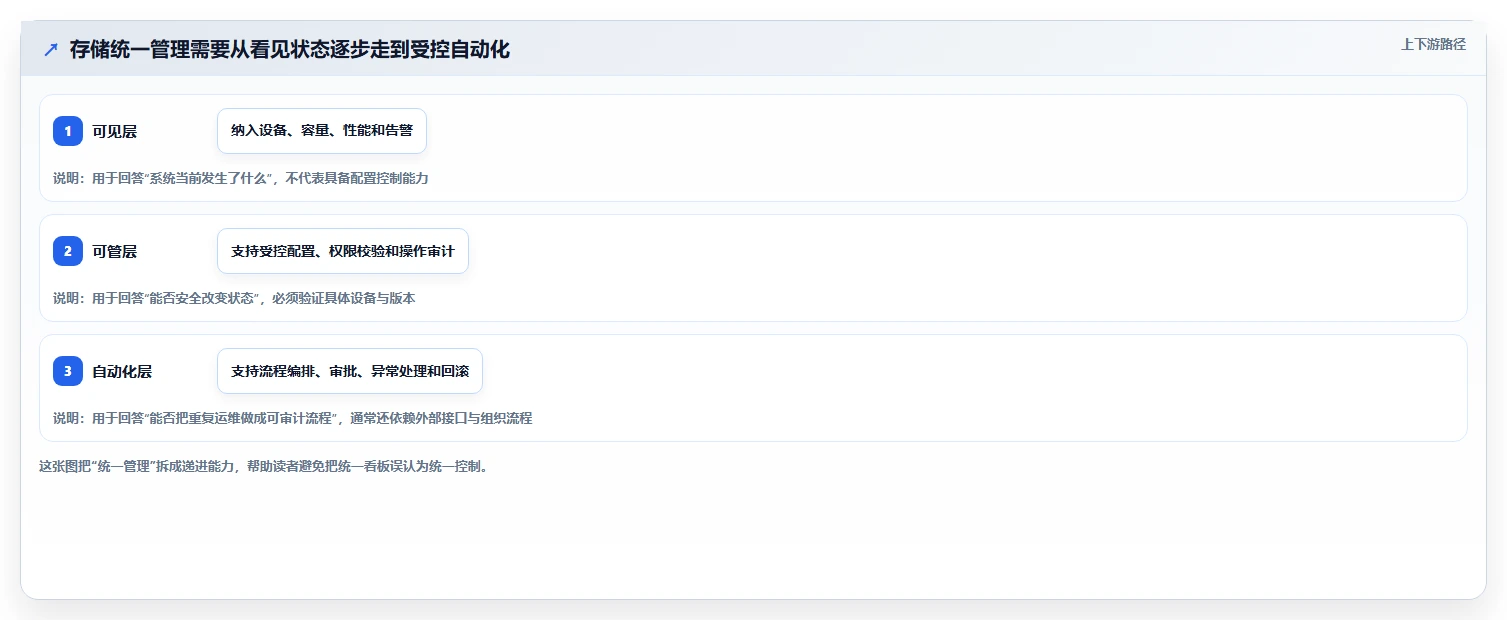The height and width of the screenshot is (620, 1507).
Task: Select the 可管层 layer label
Action: coord(115,251)
